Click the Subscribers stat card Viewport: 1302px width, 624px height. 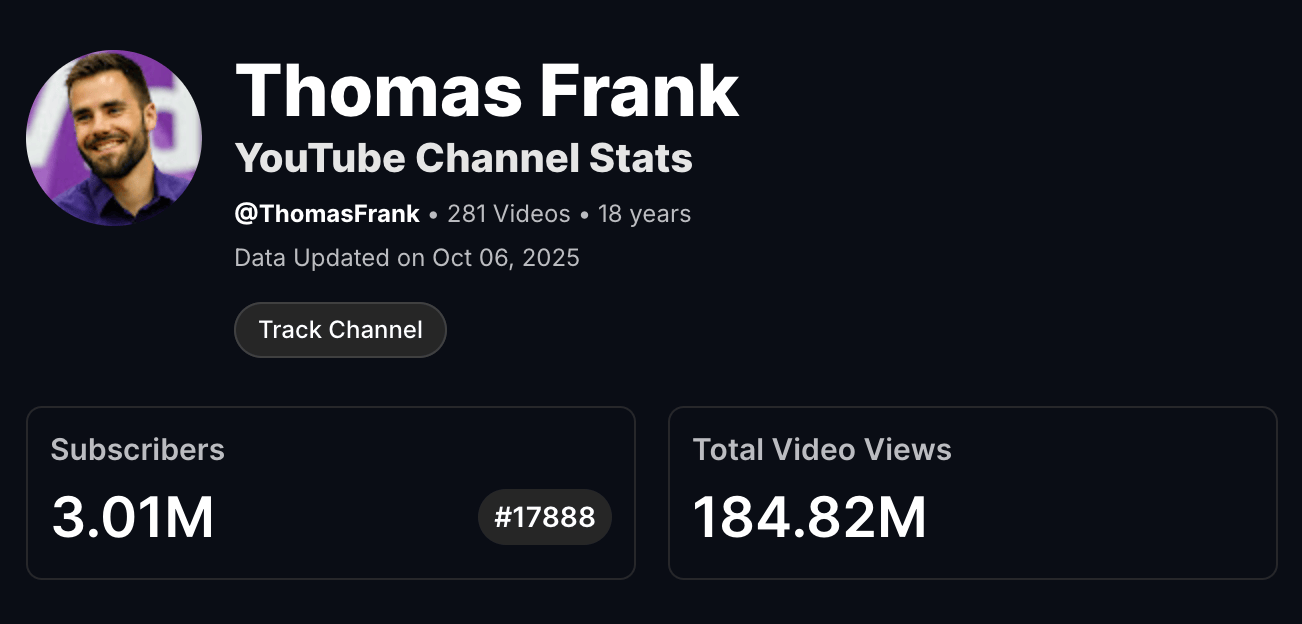[332, 491]
